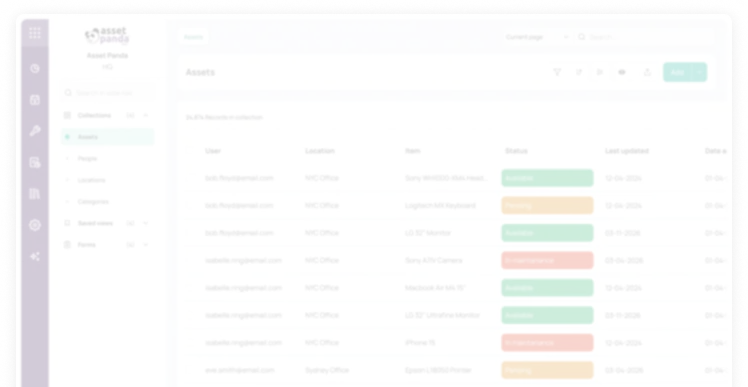748x387 pixels.
Task: Expand the Categories collection arrow
Action: coord(67,202)
